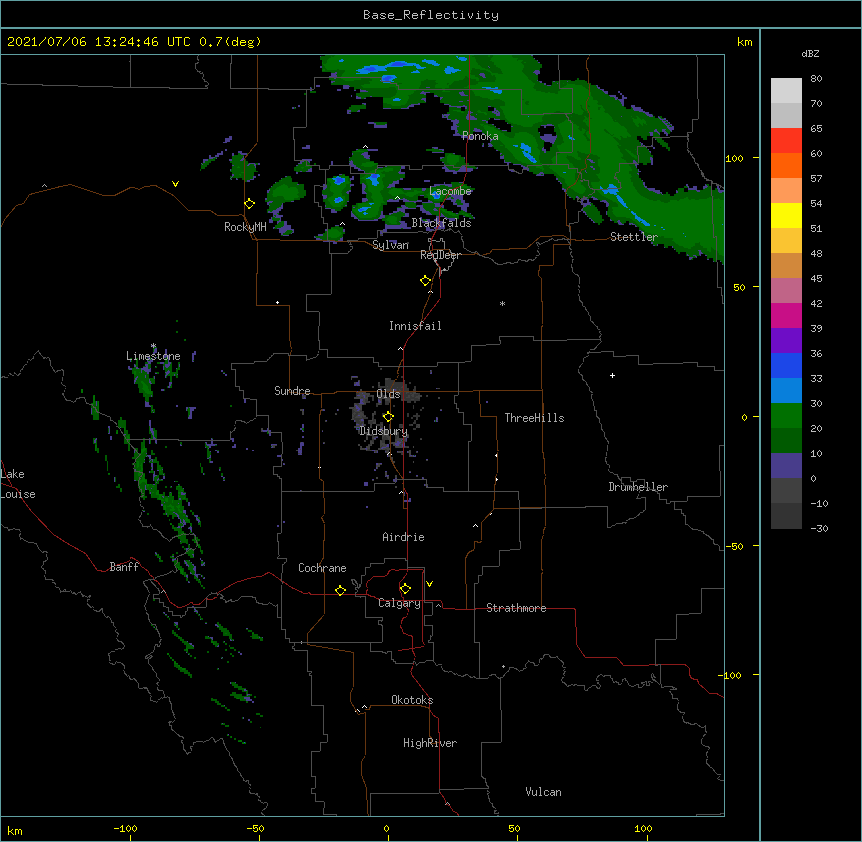Click the slate-purple 0-10 dBZ legend swatch
This screenshot has height=842, width=862.
pos(786,466)
